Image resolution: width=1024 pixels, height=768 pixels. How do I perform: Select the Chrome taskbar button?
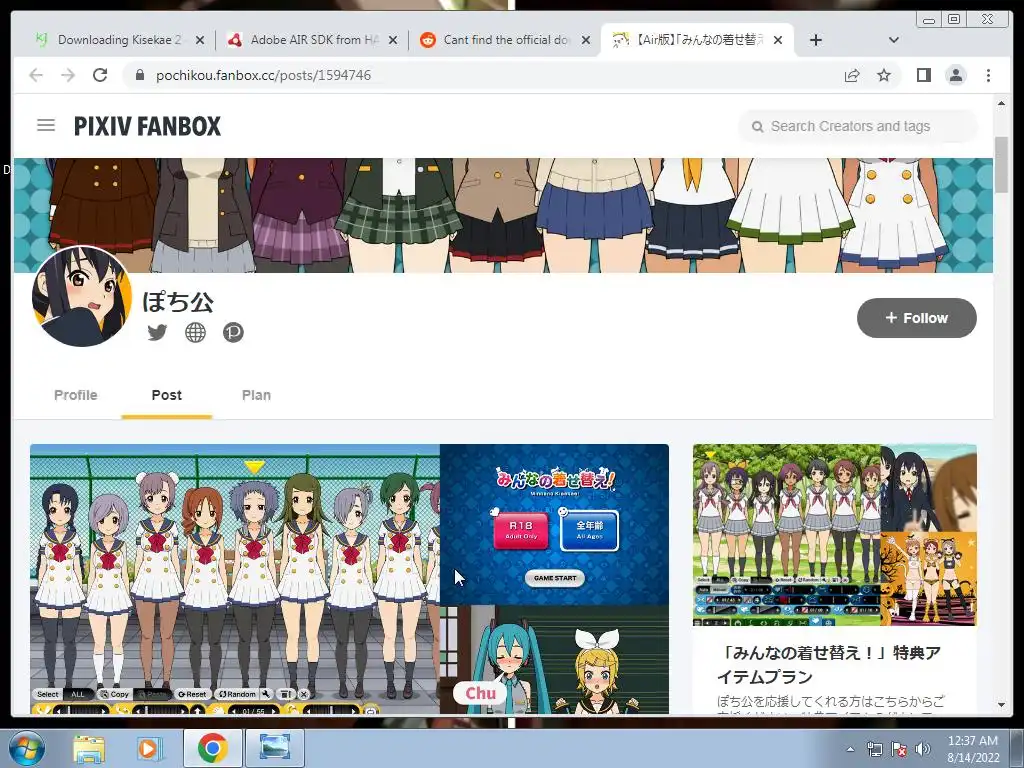(212, 748)
